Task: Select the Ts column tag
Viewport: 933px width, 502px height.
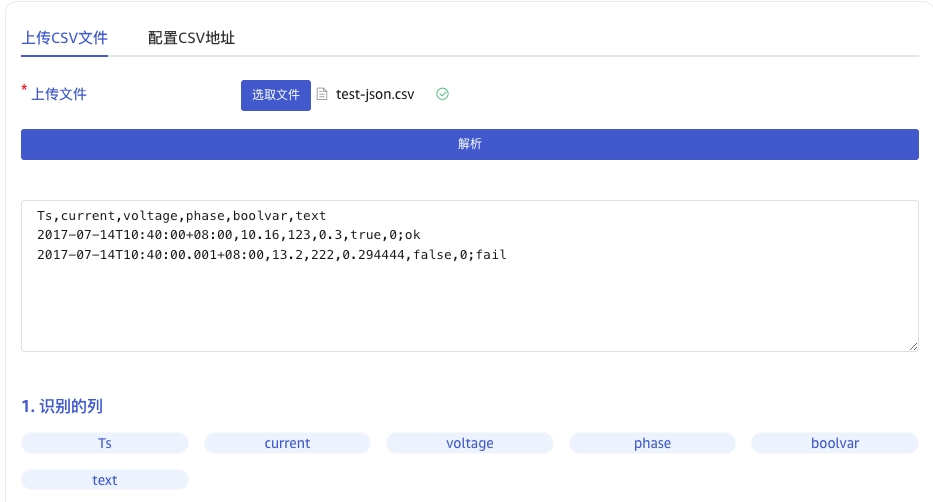Action: pyautogui.click(x=105, y=443)
